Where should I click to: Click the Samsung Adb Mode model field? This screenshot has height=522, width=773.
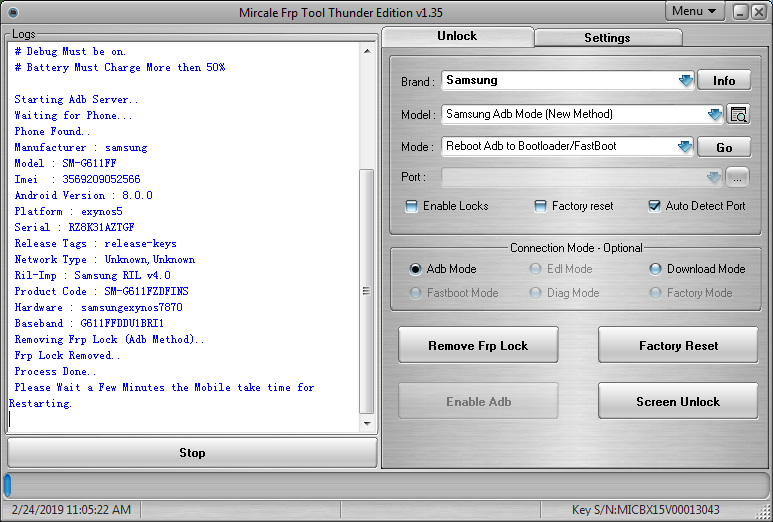pos(582,114)
